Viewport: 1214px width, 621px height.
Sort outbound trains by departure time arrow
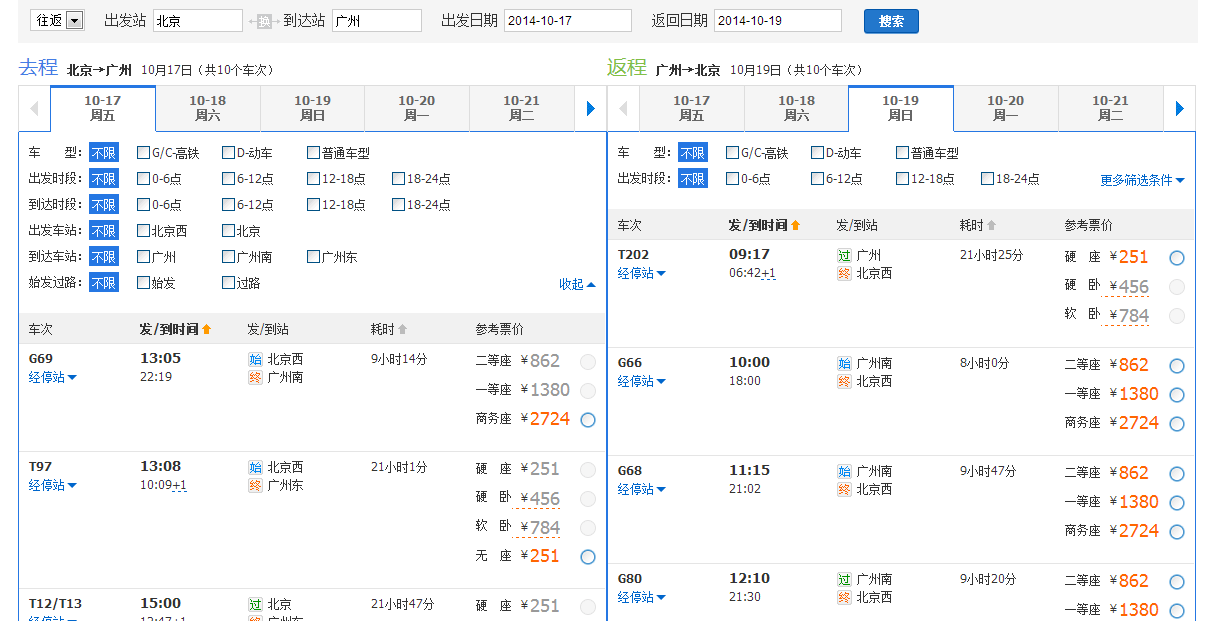(207, 329)
